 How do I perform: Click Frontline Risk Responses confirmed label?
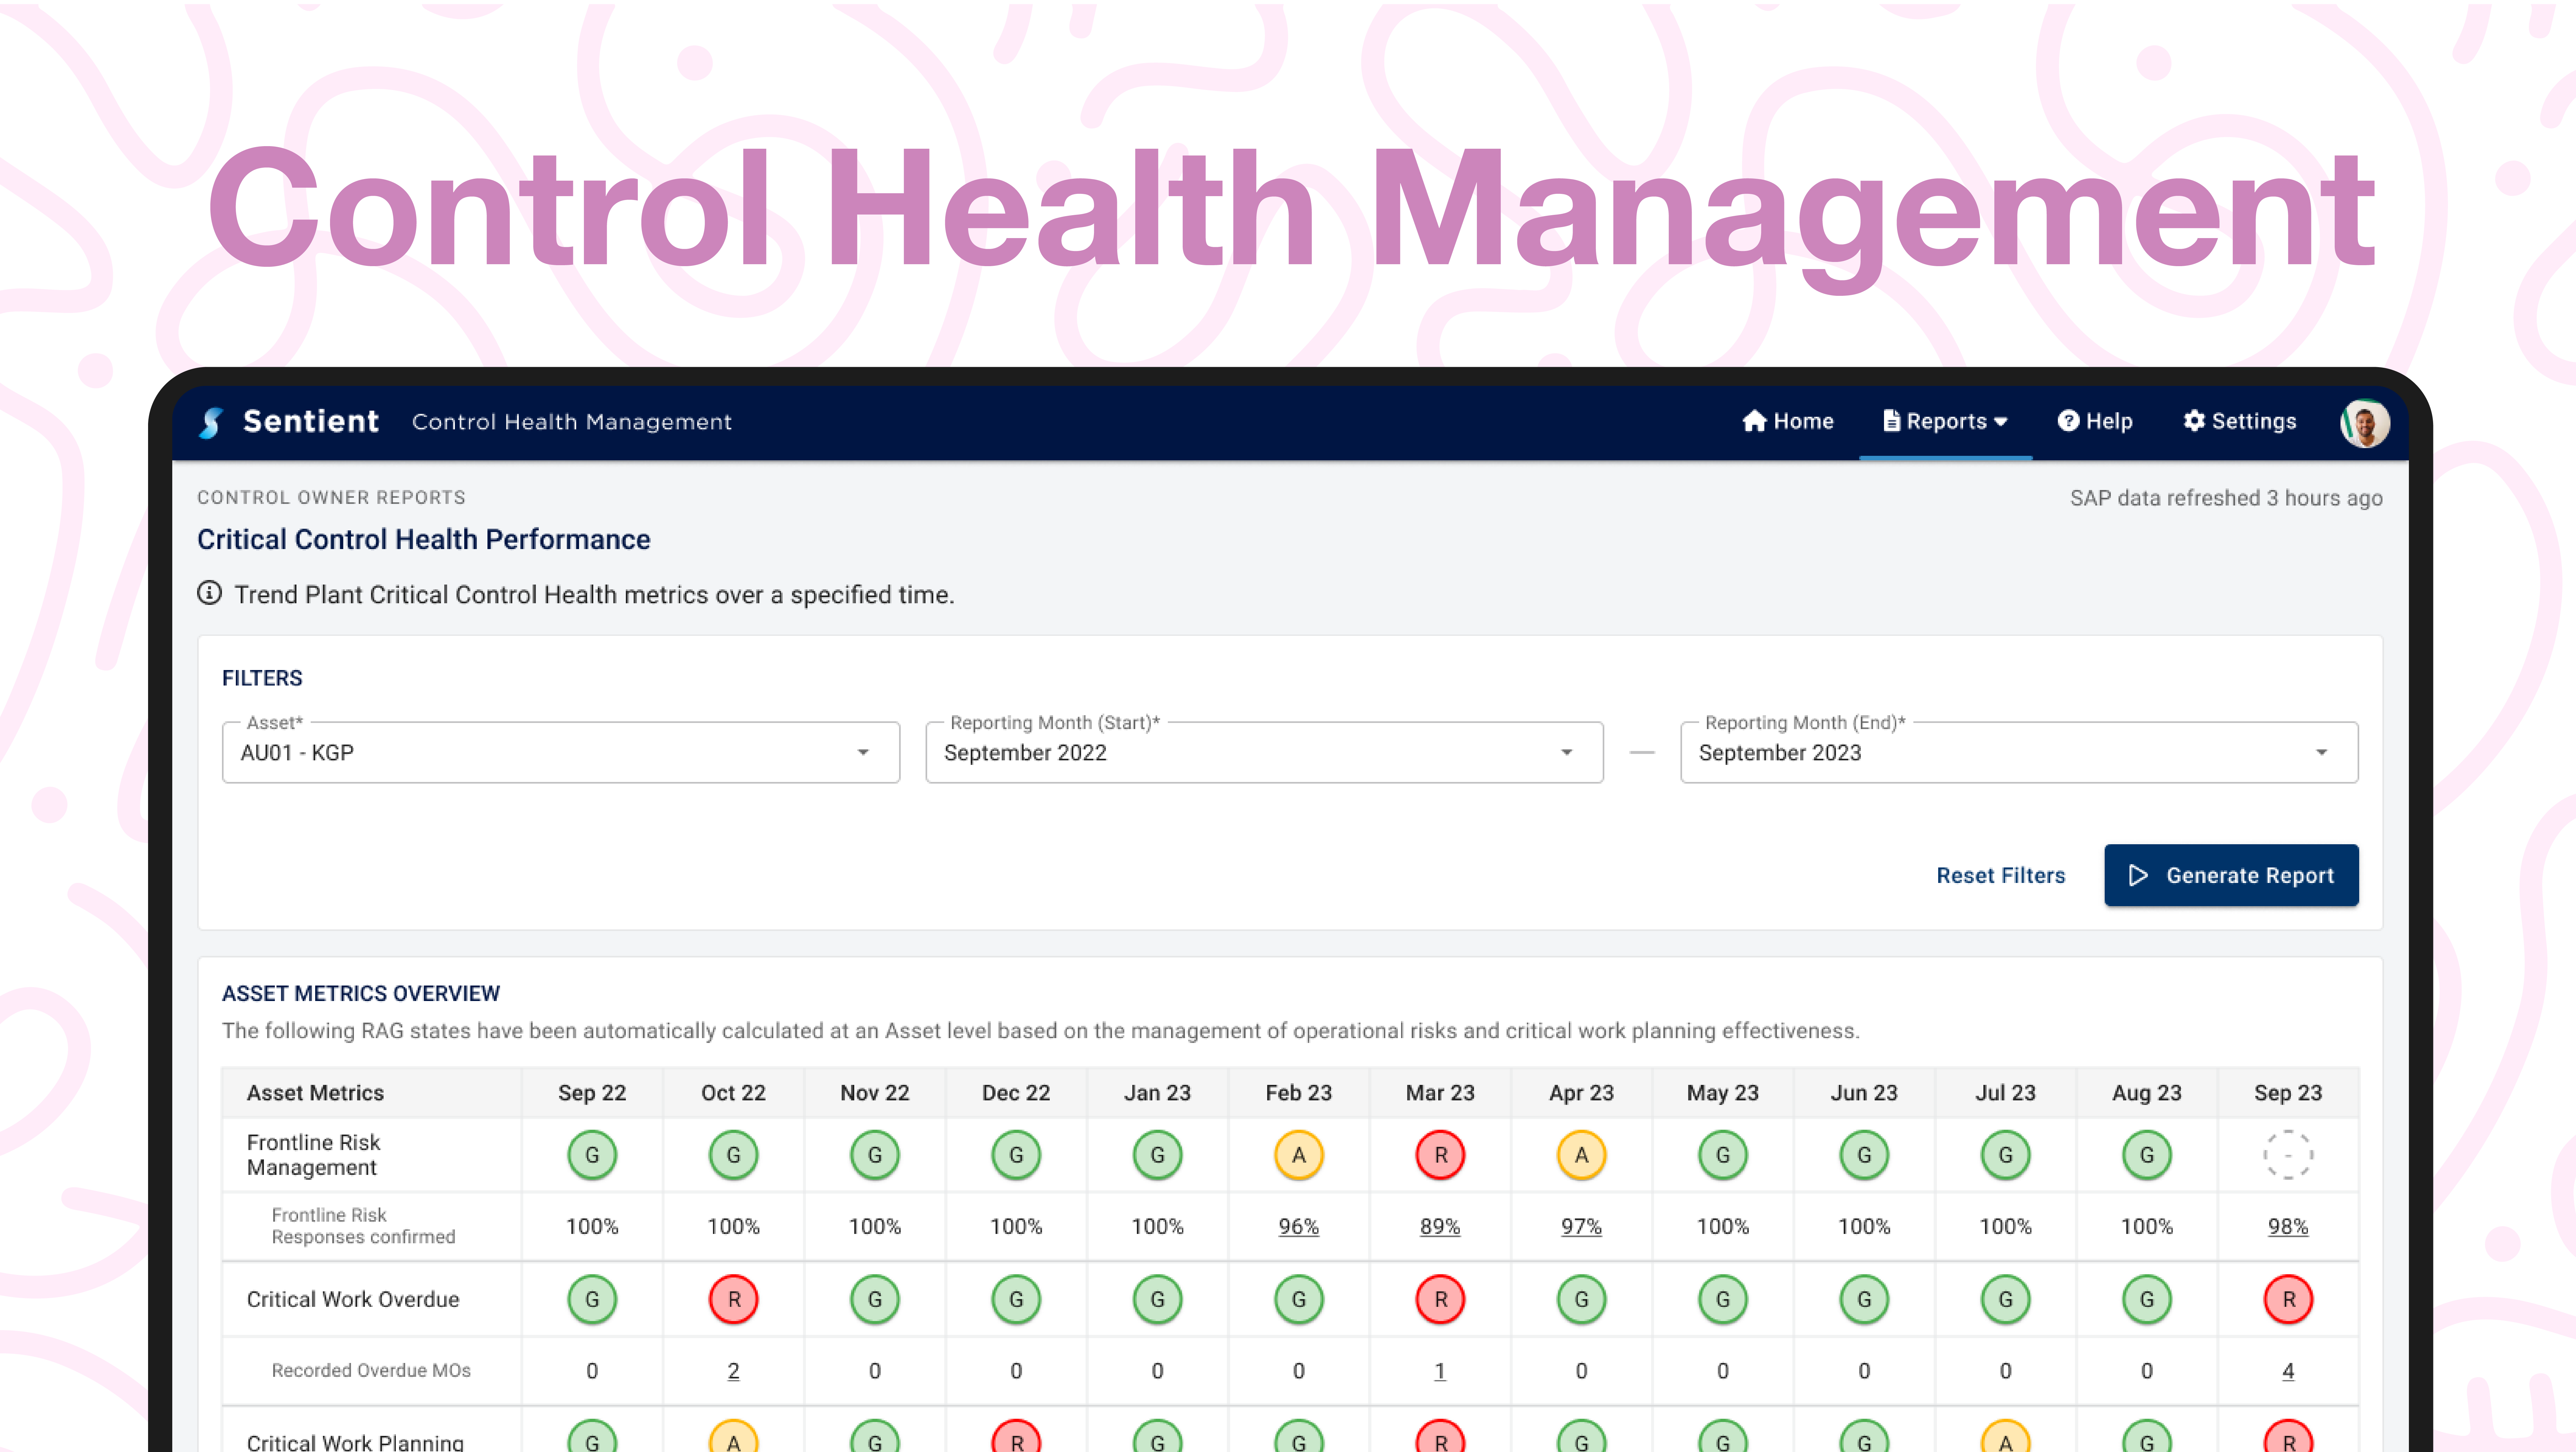[363, 1226]
